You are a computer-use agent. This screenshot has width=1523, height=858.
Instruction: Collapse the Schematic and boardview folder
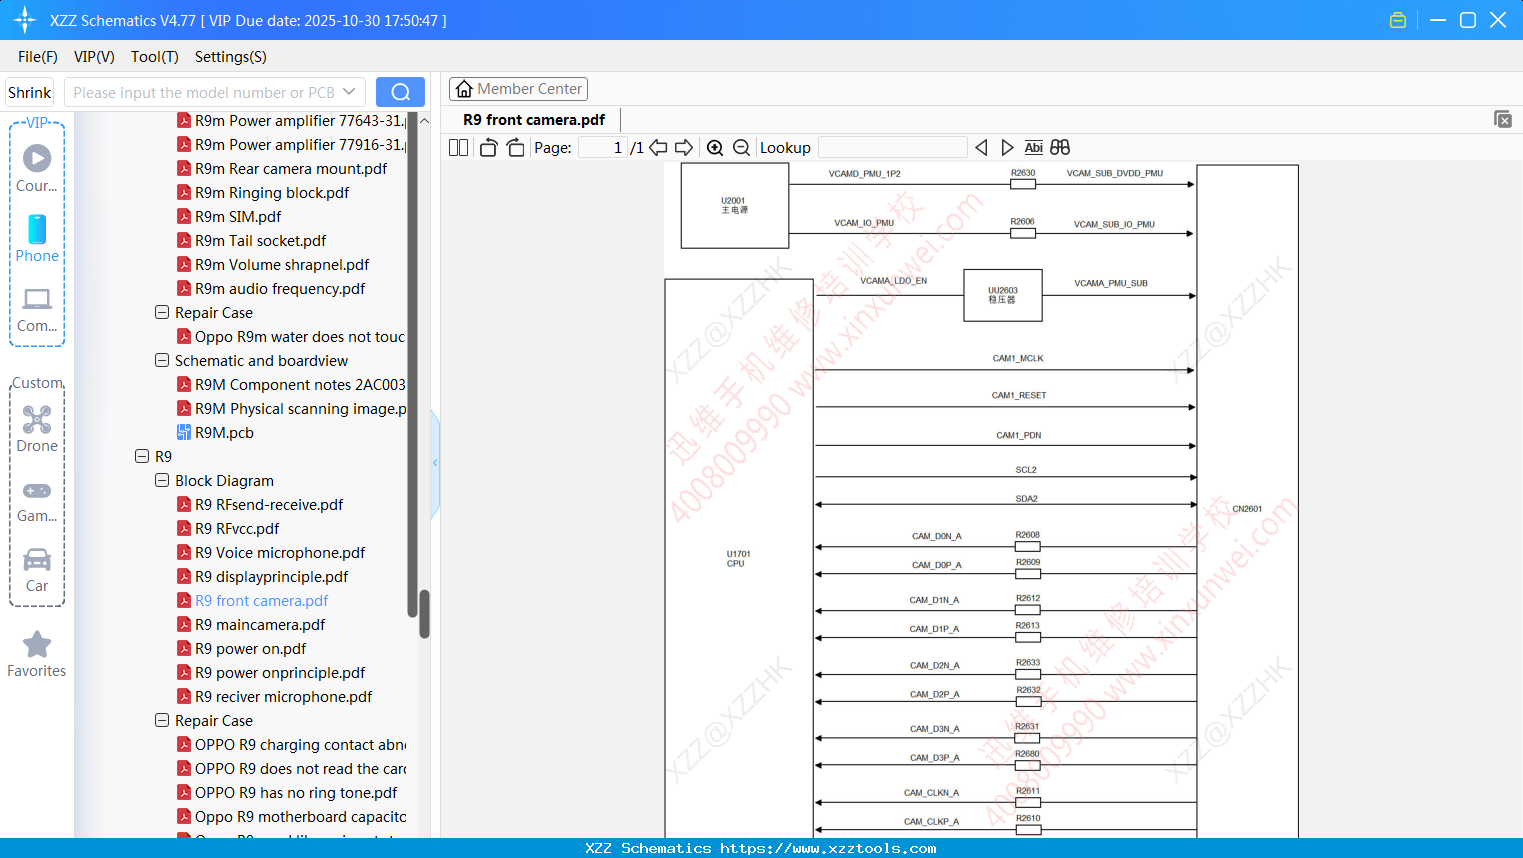point(162,360)
